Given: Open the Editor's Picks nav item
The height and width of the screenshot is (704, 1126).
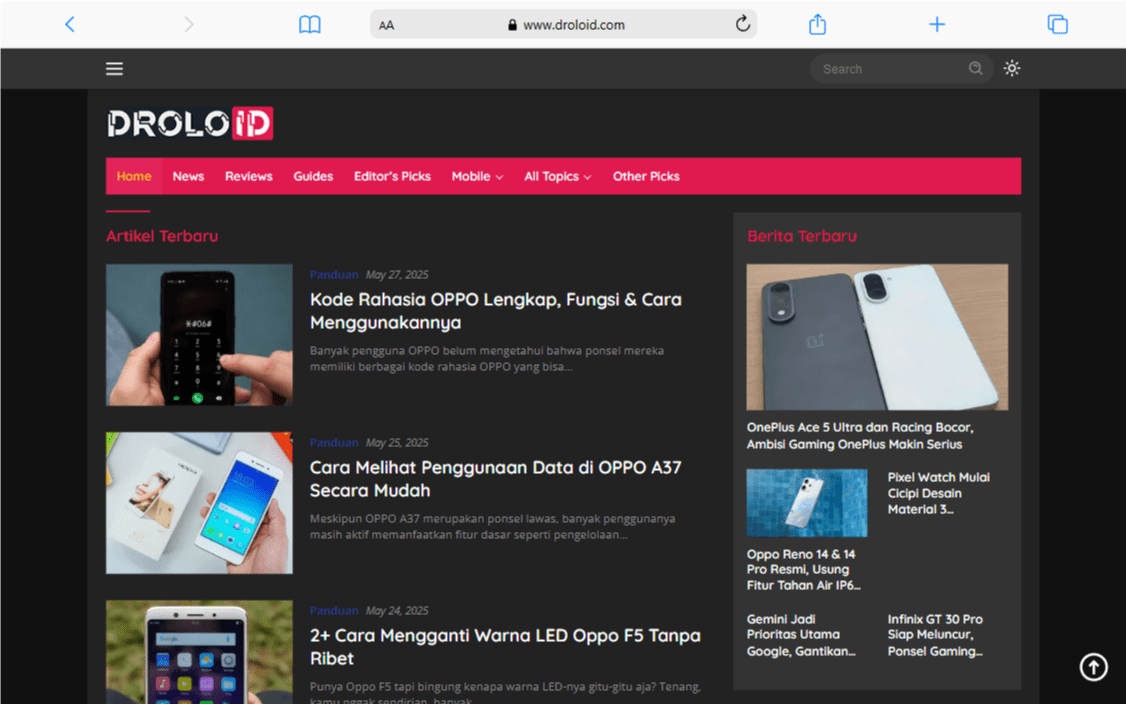Looking at the screenshot, I should click(x=392, y=176).
